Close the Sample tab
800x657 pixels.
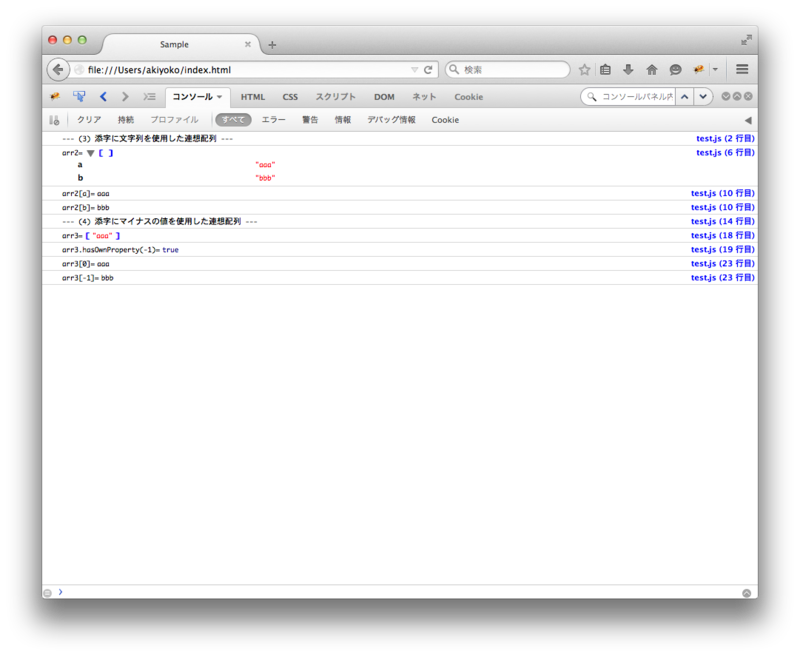(x=248, y=44)
